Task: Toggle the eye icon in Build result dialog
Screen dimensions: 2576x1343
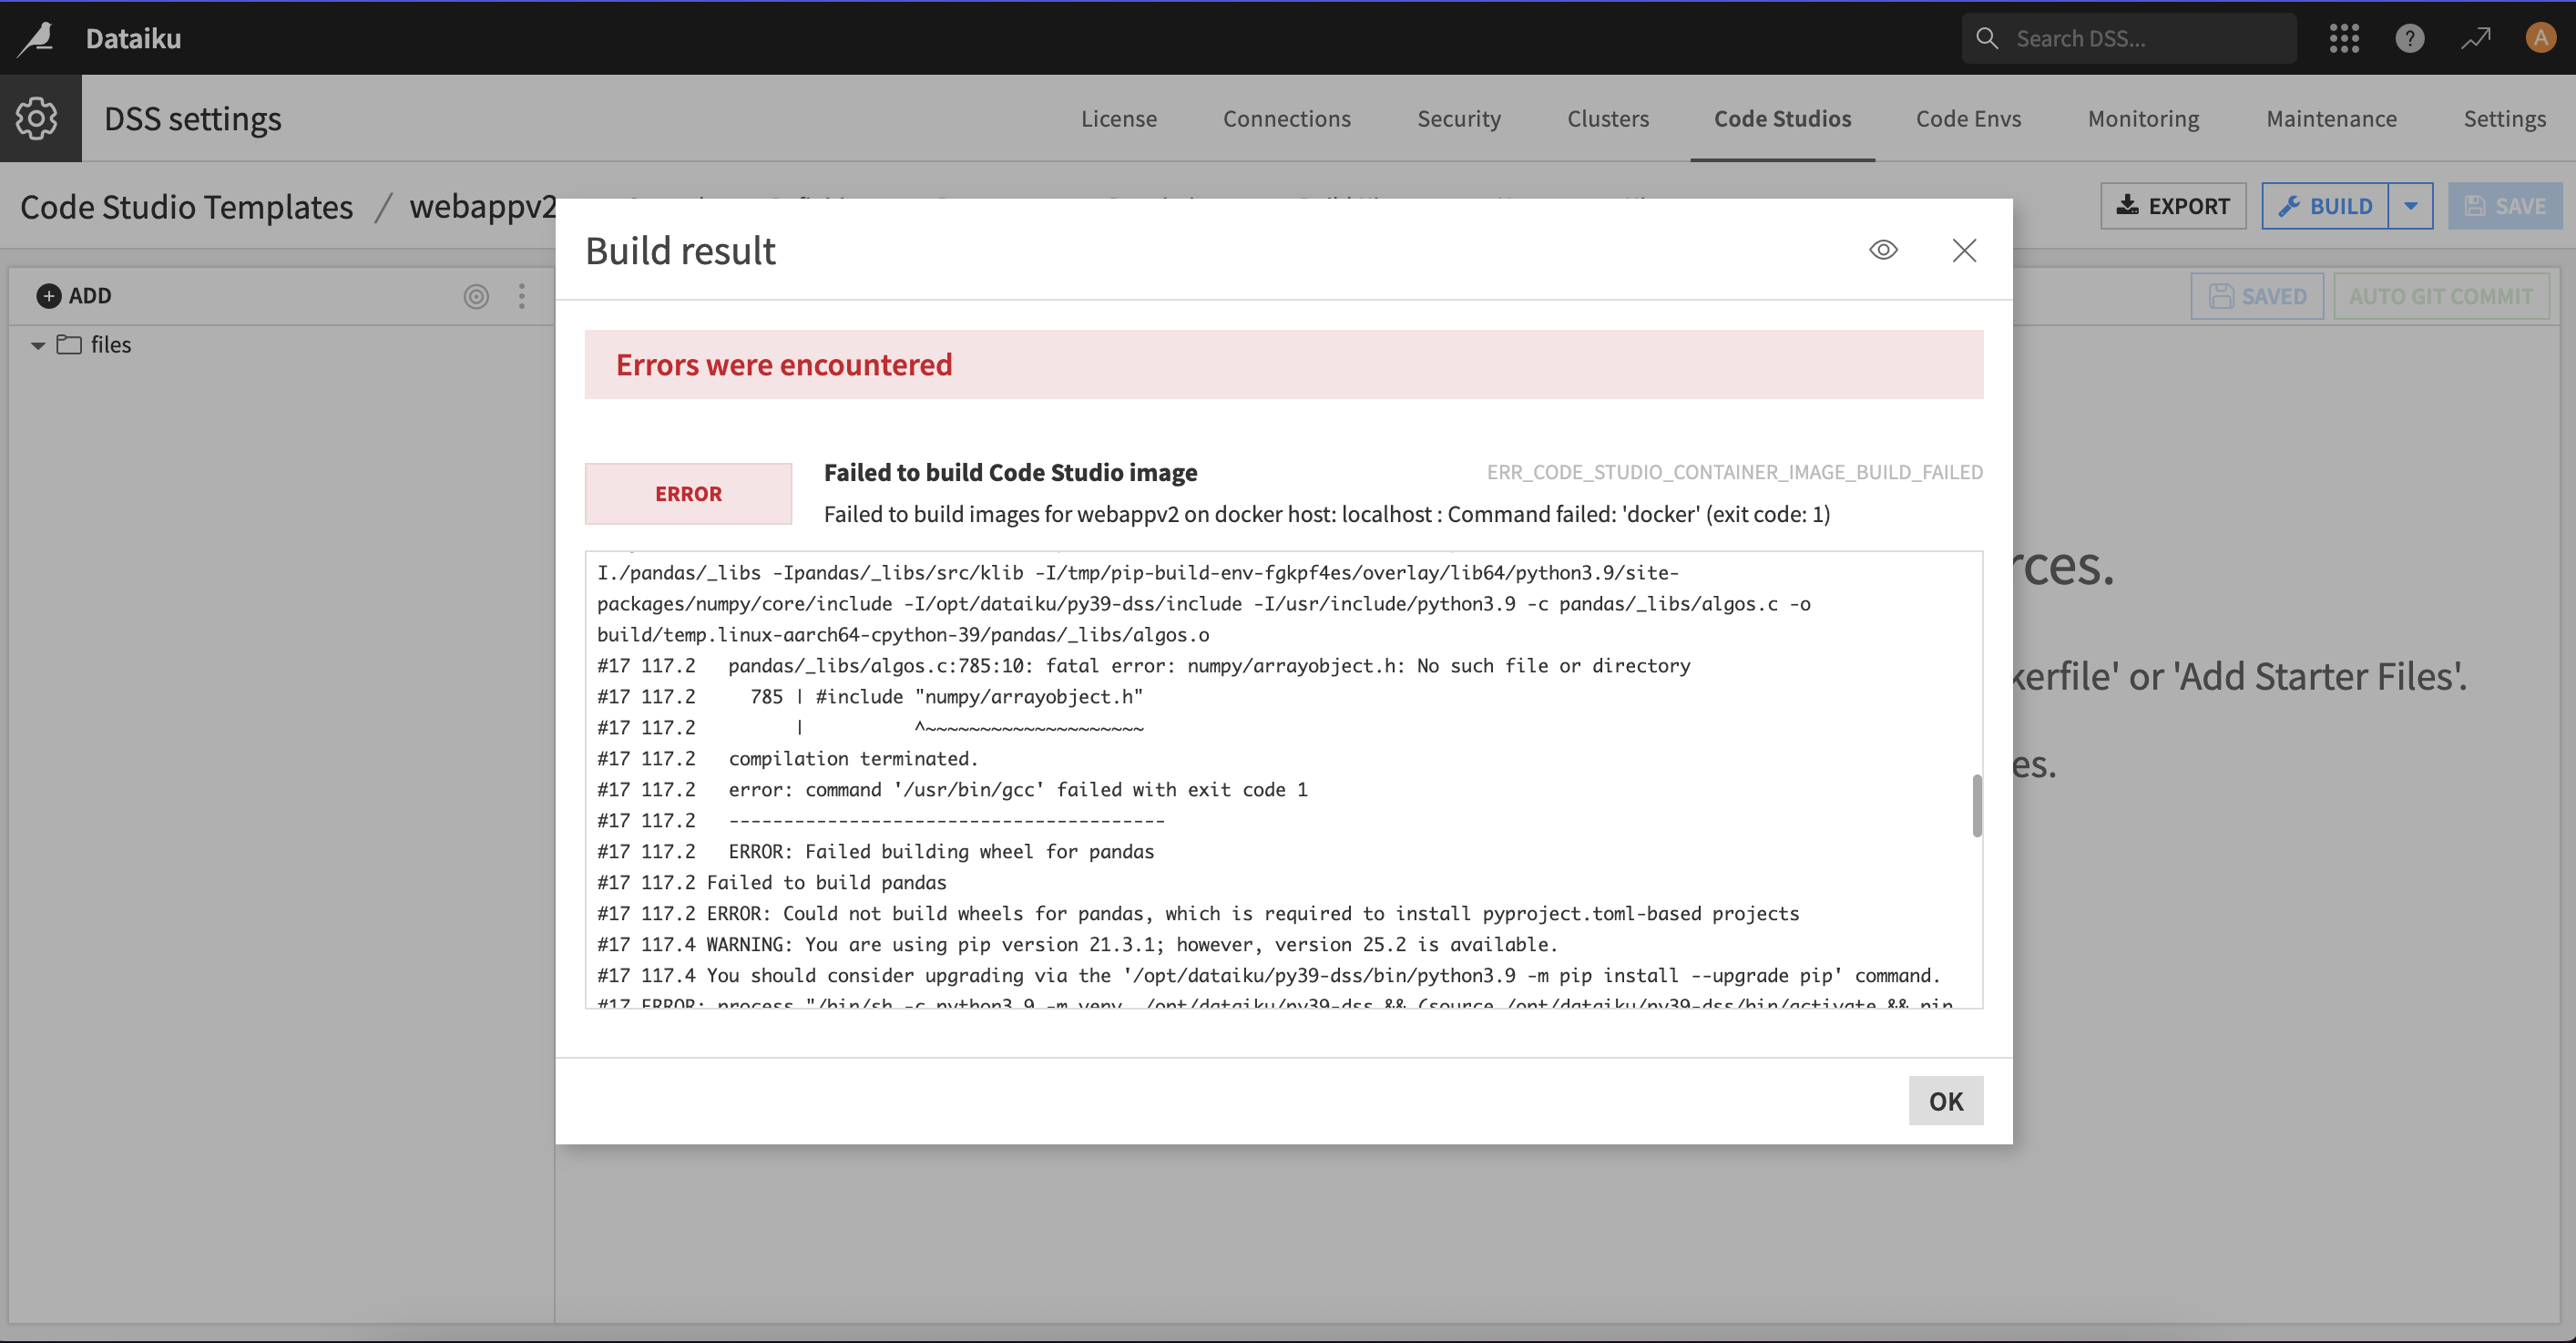Action: [x=1883, y=250]
